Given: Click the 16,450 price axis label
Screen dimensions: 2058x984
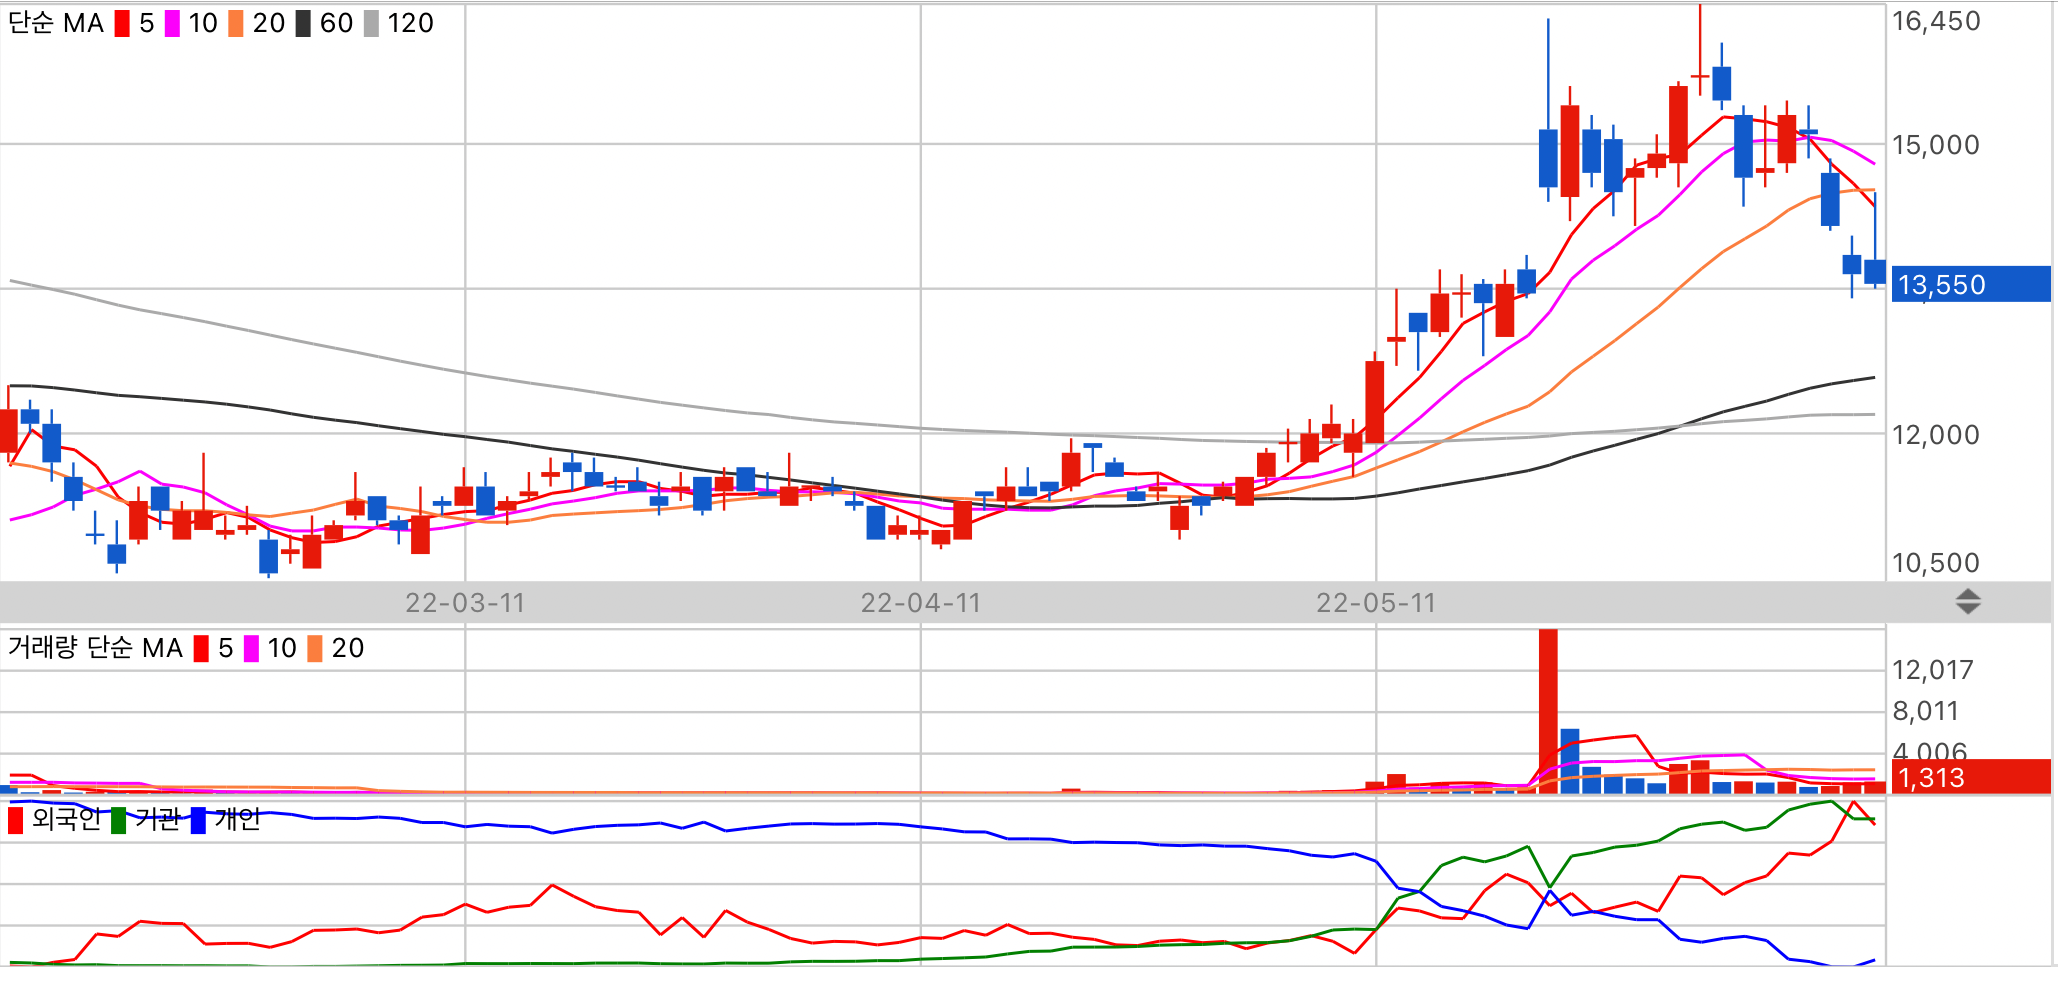Looking at the screenshot, I should pos(1936,21).
